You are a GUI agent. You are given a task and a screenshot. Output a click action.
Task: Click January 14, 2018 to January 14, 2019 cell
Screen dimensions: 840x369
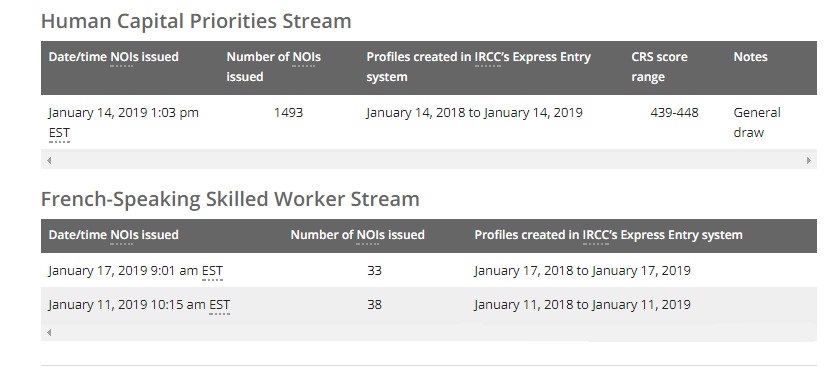click(x=474, y=113)
